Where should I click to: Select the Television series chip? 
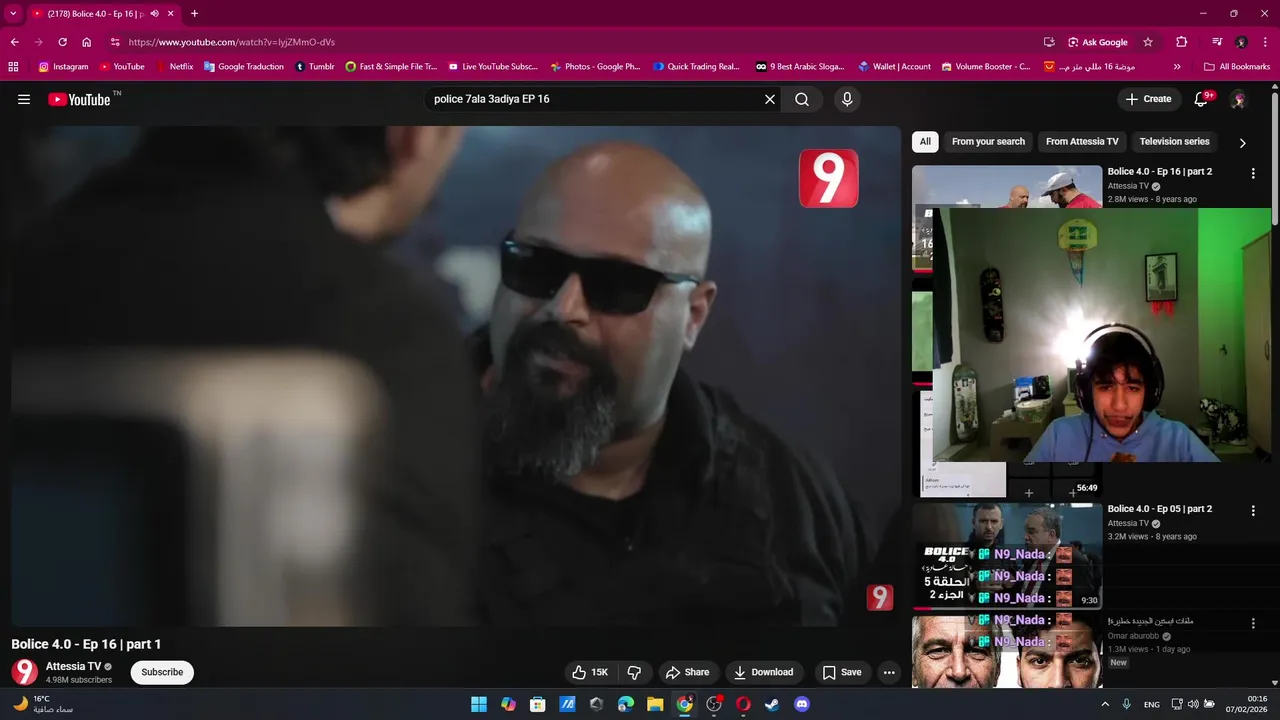(x=1174, y=141)
